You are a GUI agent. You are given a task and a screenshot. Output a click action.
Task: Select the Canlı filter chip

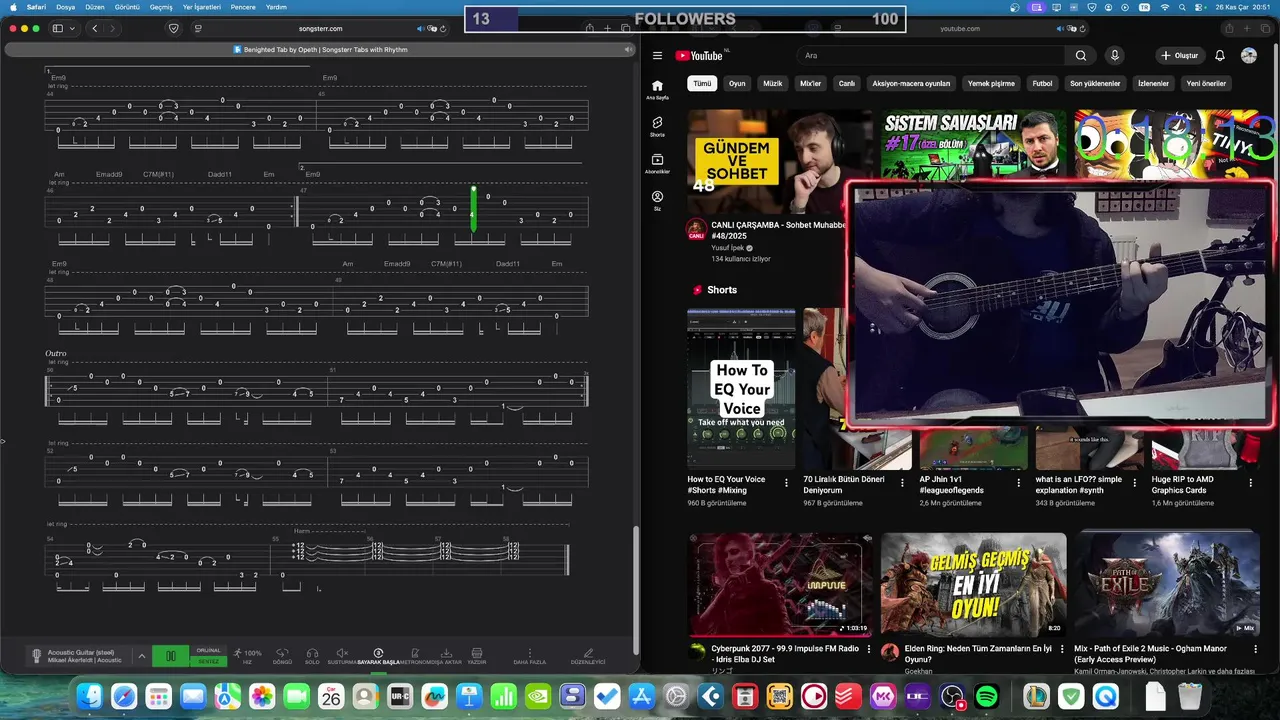tap(847, 84)
